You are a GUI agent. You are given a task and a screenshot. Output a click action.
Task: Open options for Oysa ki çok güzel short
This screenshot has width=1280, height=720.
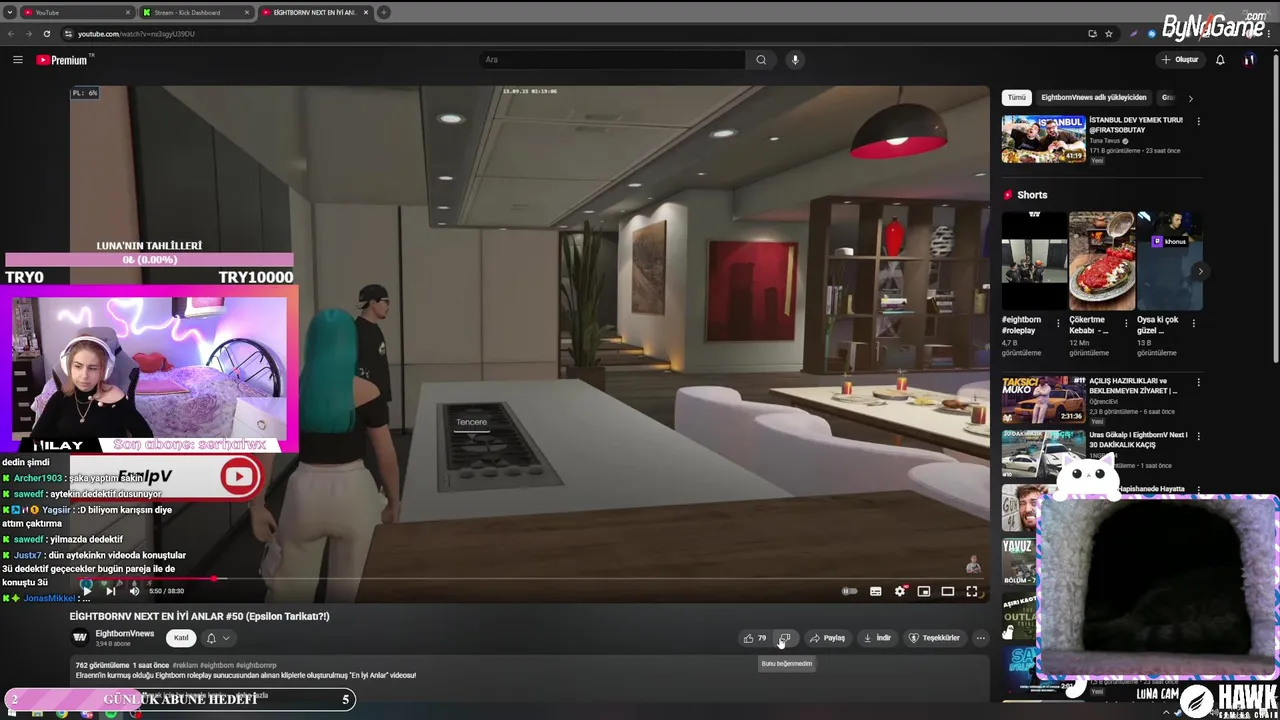[1194, 323]
